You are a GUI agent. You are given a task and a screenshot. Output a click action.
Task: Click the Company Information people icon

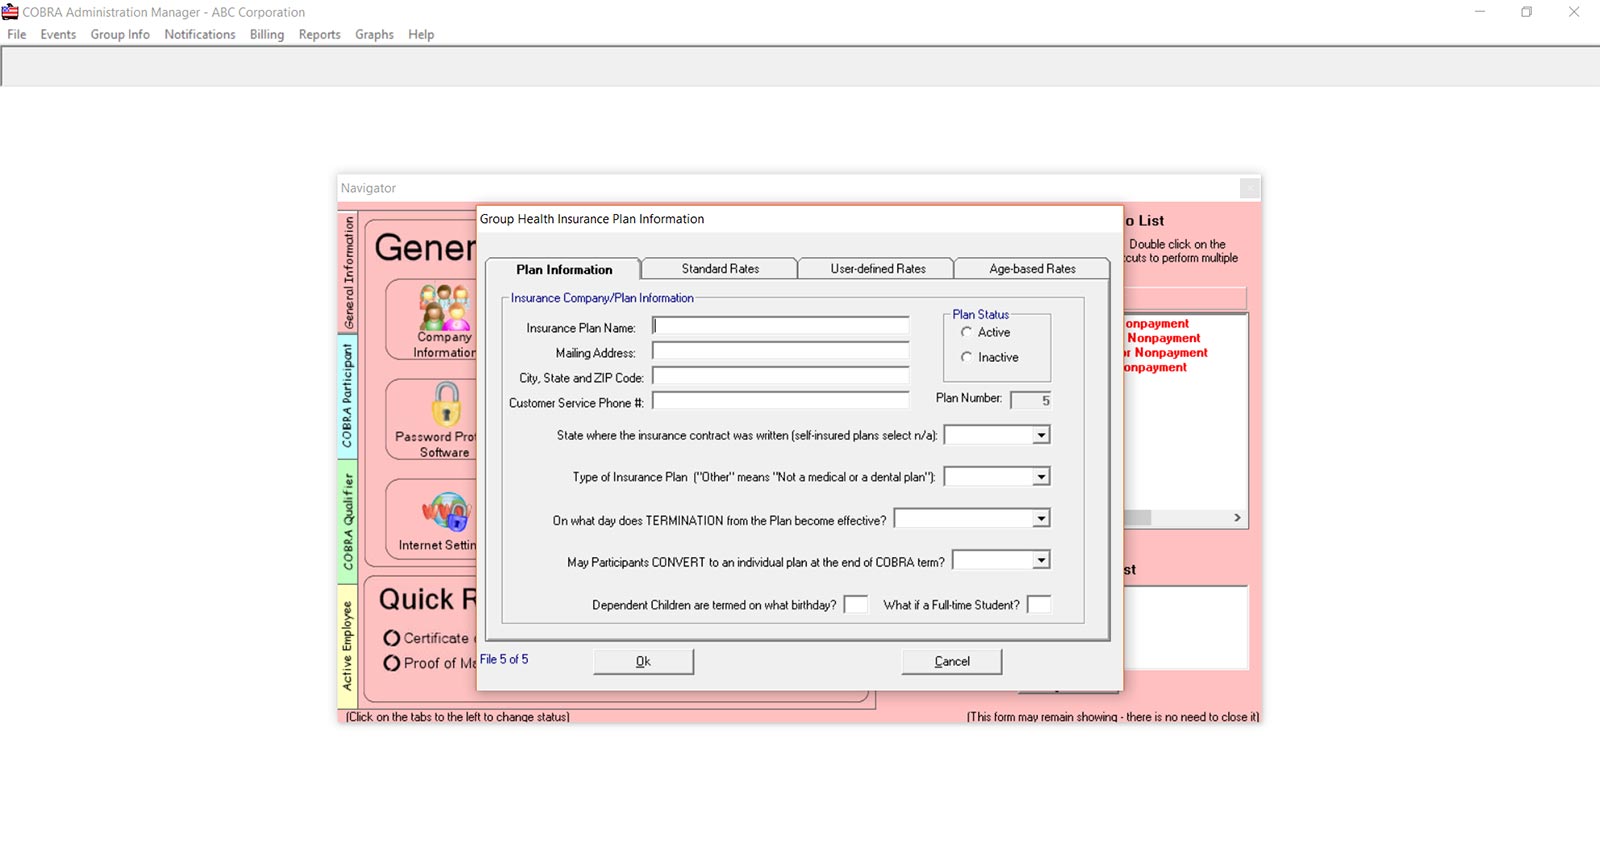click(x=444, y=308)
